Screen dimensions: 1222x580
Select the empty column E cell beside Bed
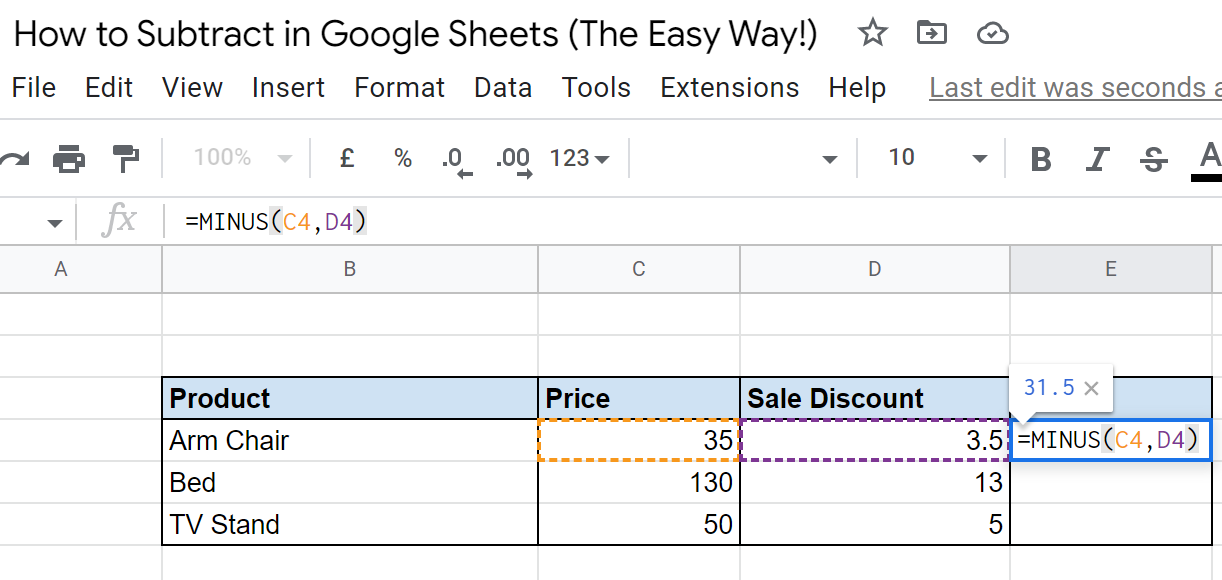coord(1111,482)
